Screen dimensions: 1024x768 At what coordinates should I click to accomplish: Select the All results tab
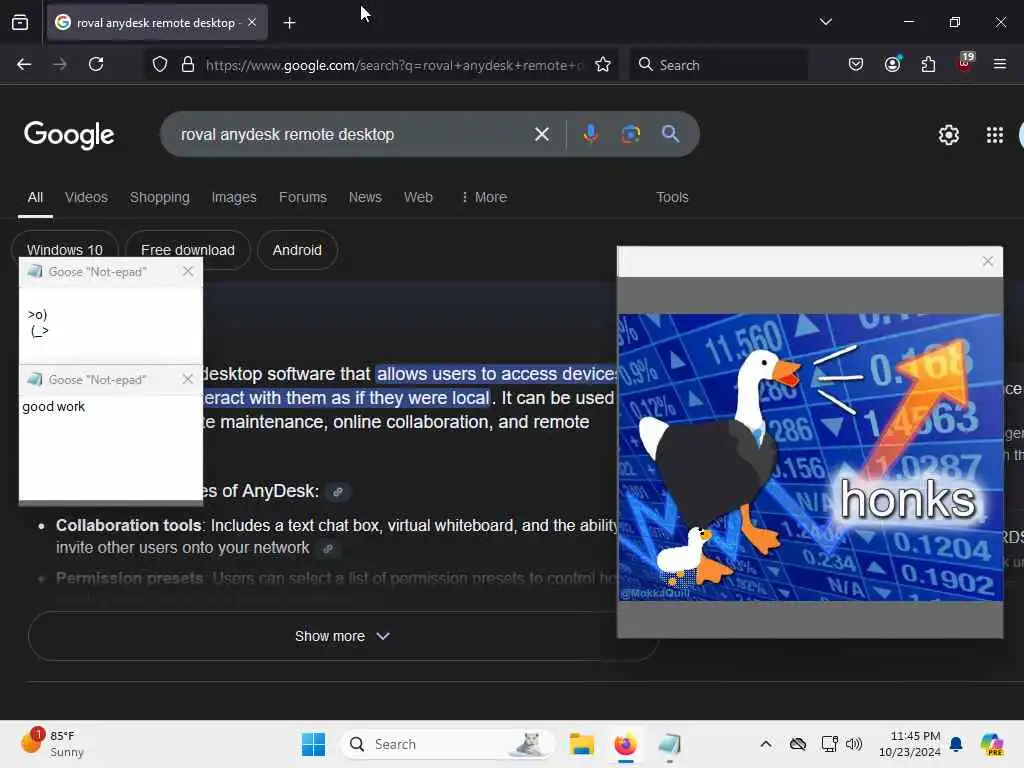click(35, 197)
